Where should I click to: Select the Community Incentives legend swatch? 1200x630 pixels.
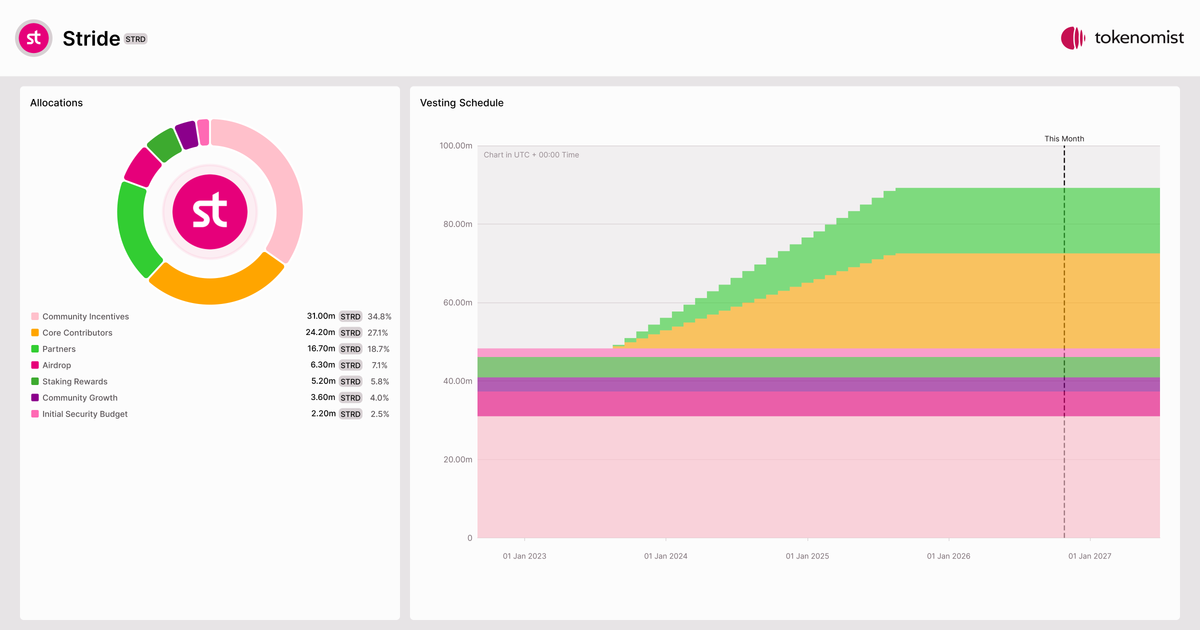point(35,316)
